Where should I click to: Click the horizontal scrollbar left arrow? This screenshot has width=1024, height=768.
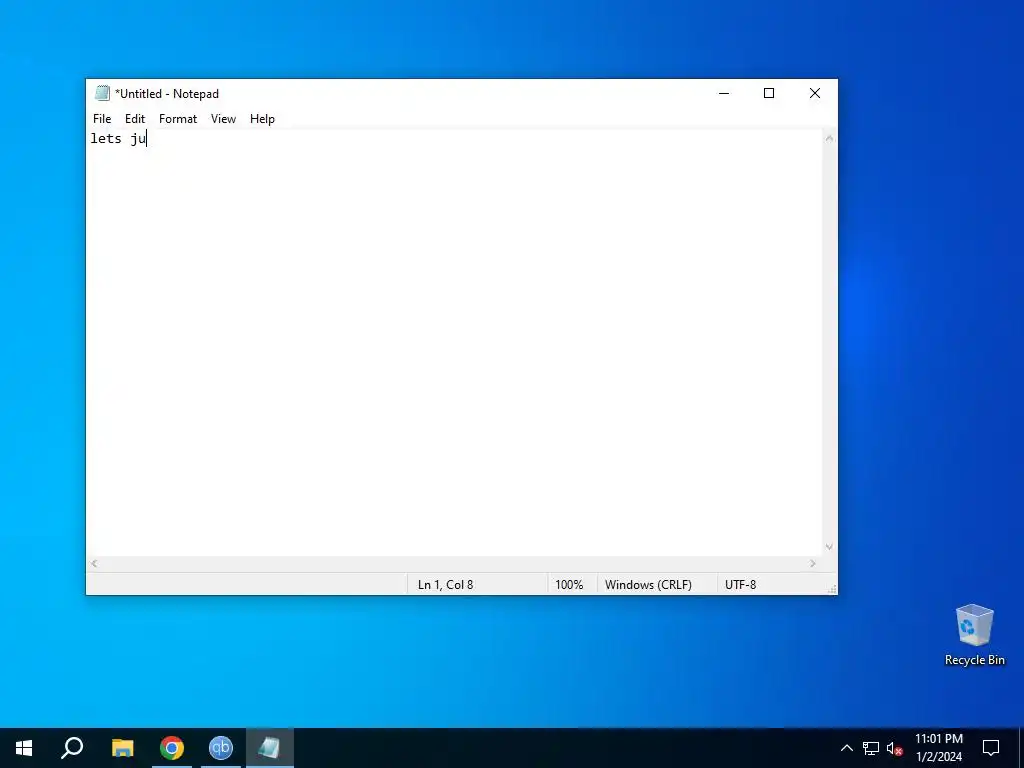tap(94, 564)
